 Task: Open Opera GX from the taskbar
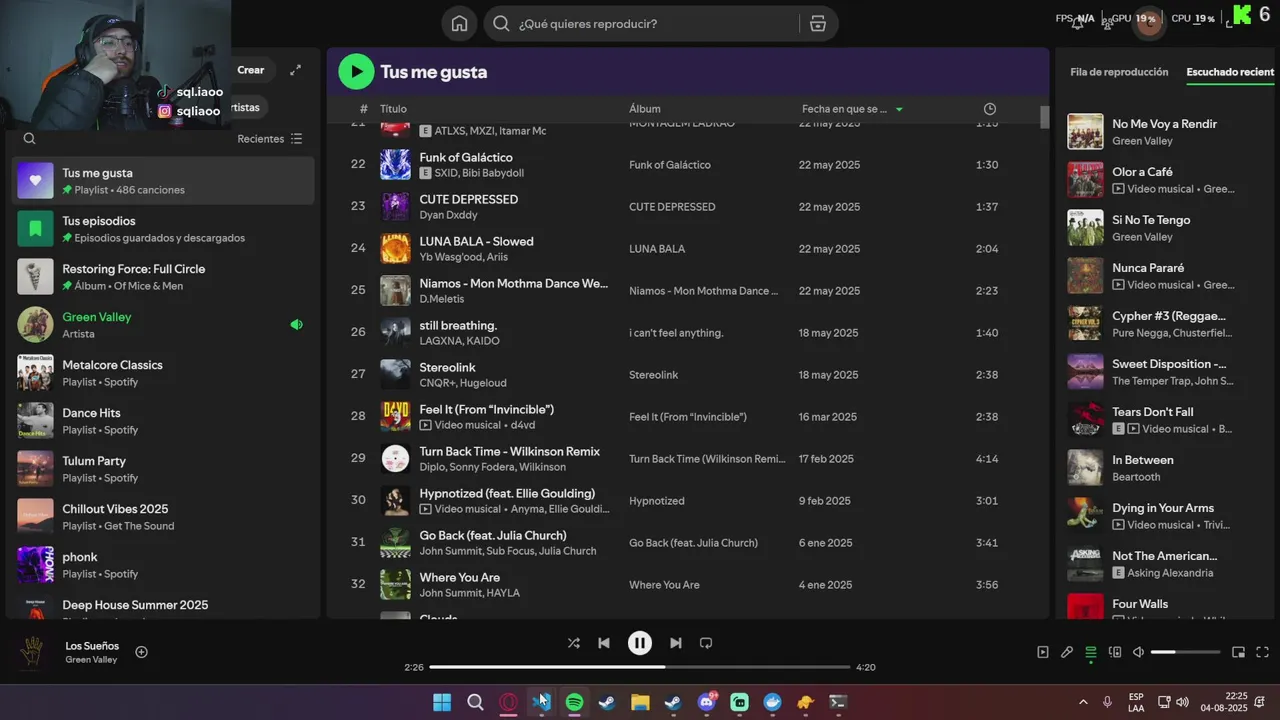pos(508,702)
